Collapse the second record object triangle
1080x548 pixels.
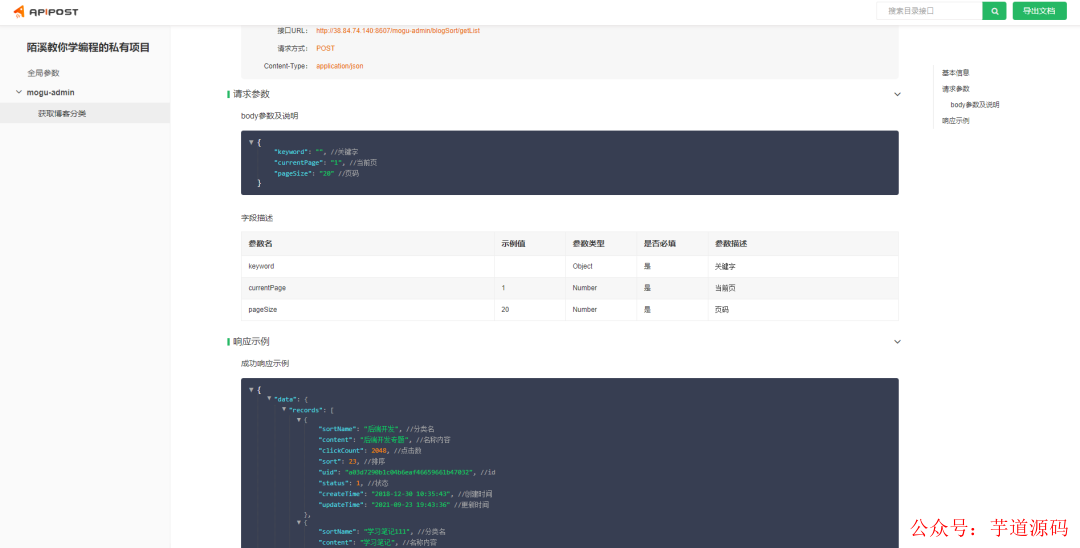click(x=299, y=522)
